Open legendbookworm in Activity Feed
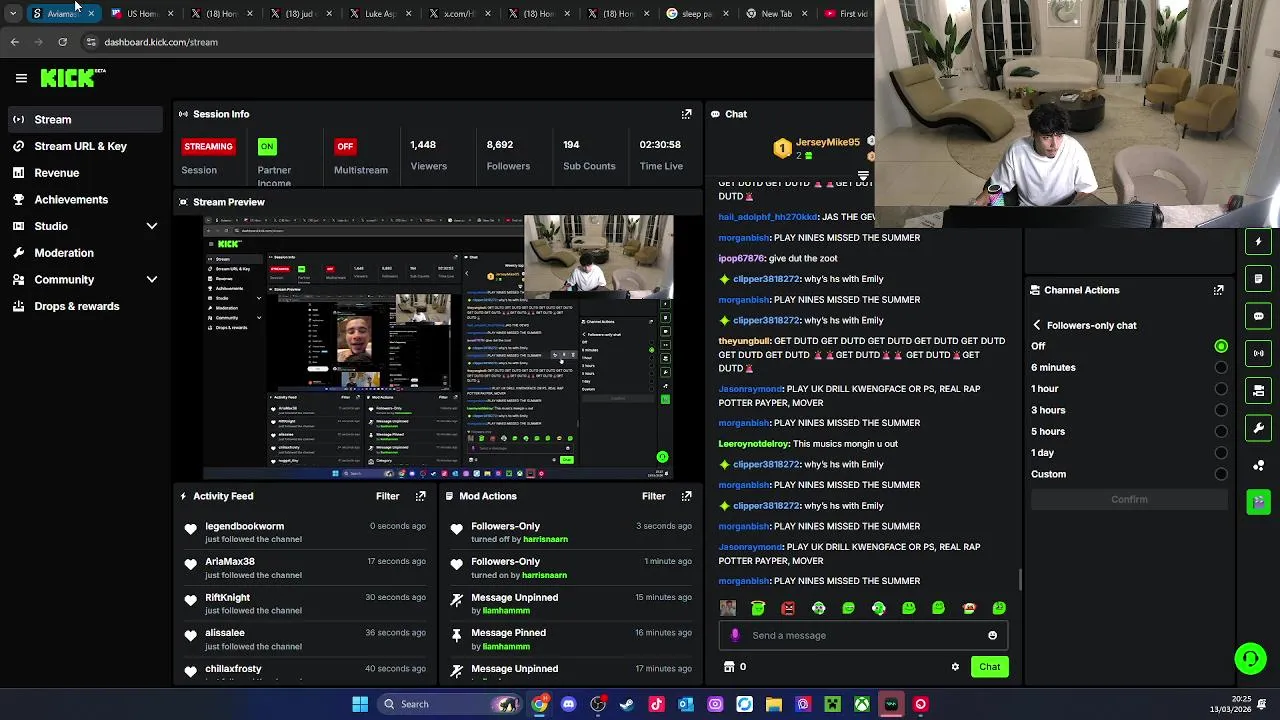 click(x=244, y=526)
